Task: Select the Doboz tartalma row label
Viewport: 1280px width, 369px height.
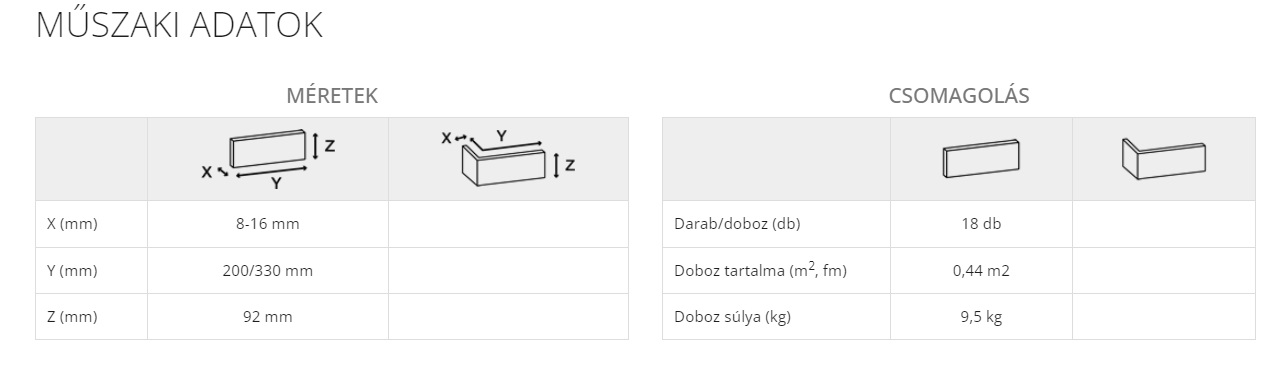Action: (760, 270)
